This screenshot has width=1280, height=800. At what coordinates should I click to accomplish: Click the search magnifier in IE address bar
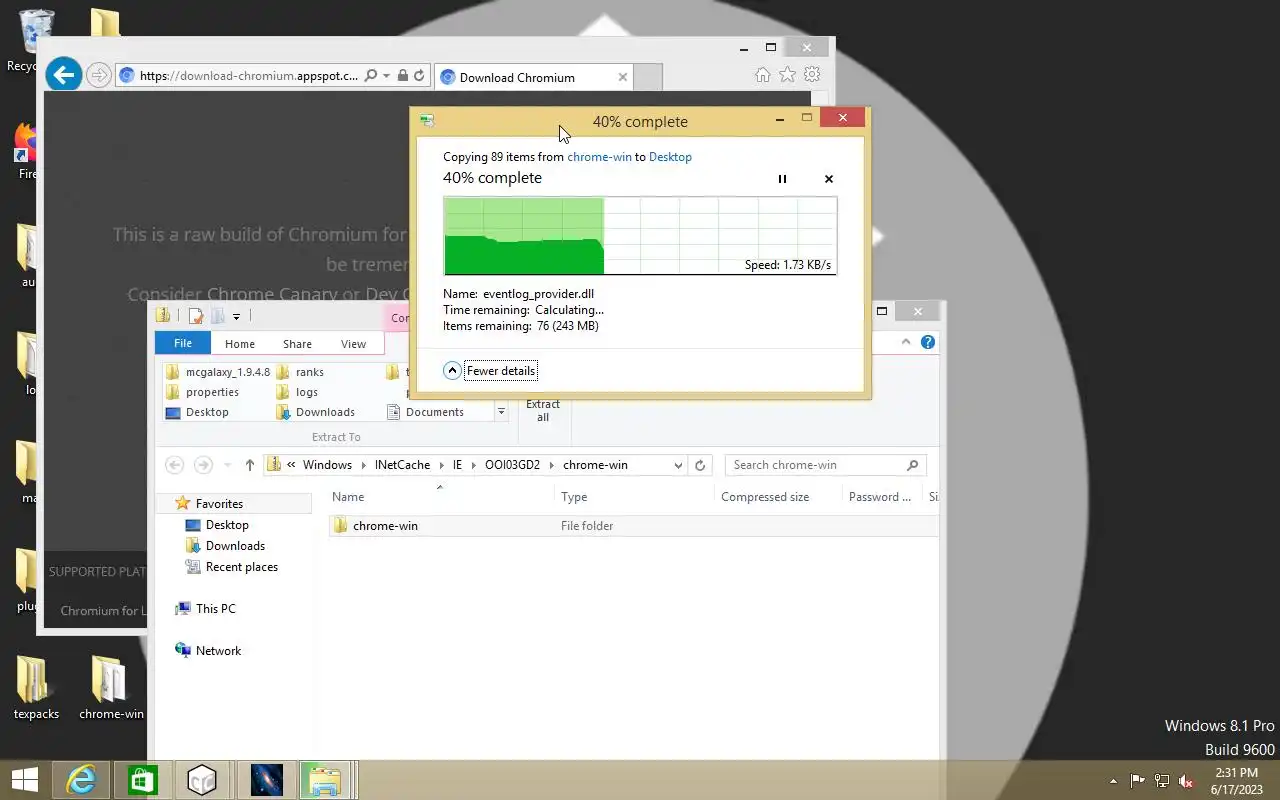tap(371, 75)
